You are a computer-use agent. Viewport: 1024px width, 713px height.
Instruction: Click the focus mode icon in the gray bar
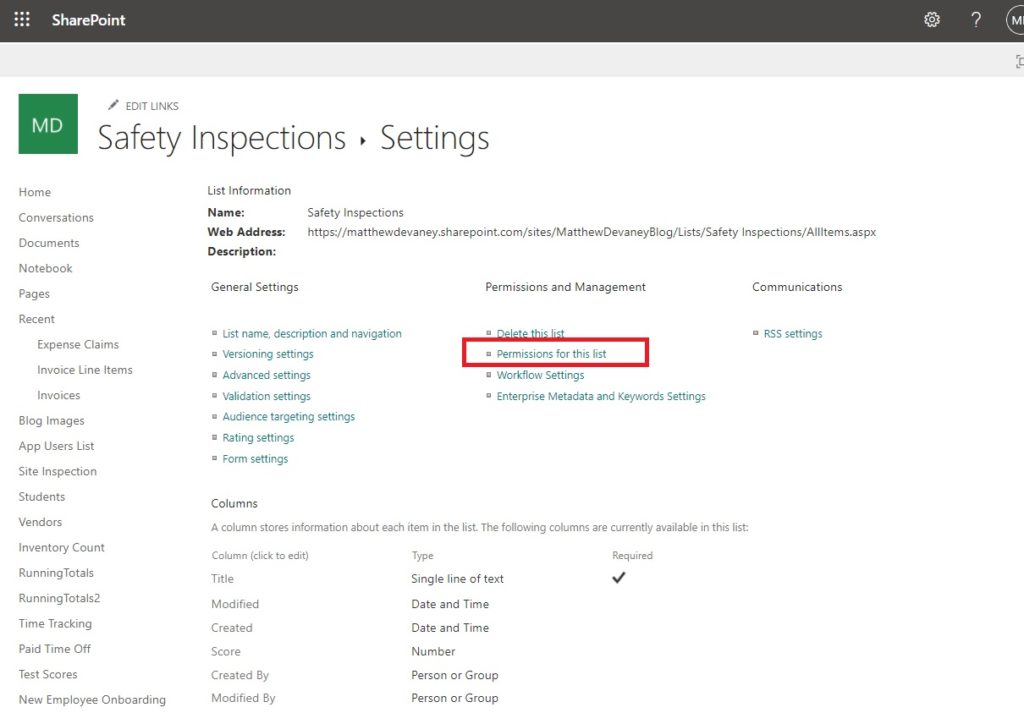click(x=1019, y=61)
